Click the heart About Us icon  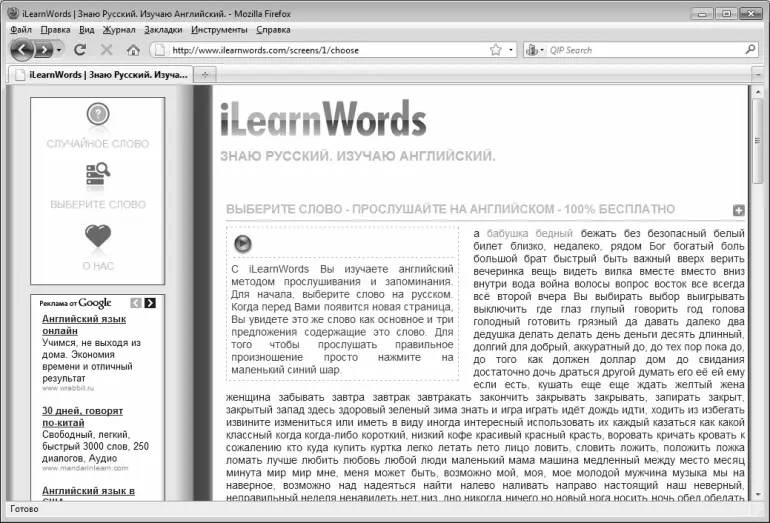click(x=98, y=236)
